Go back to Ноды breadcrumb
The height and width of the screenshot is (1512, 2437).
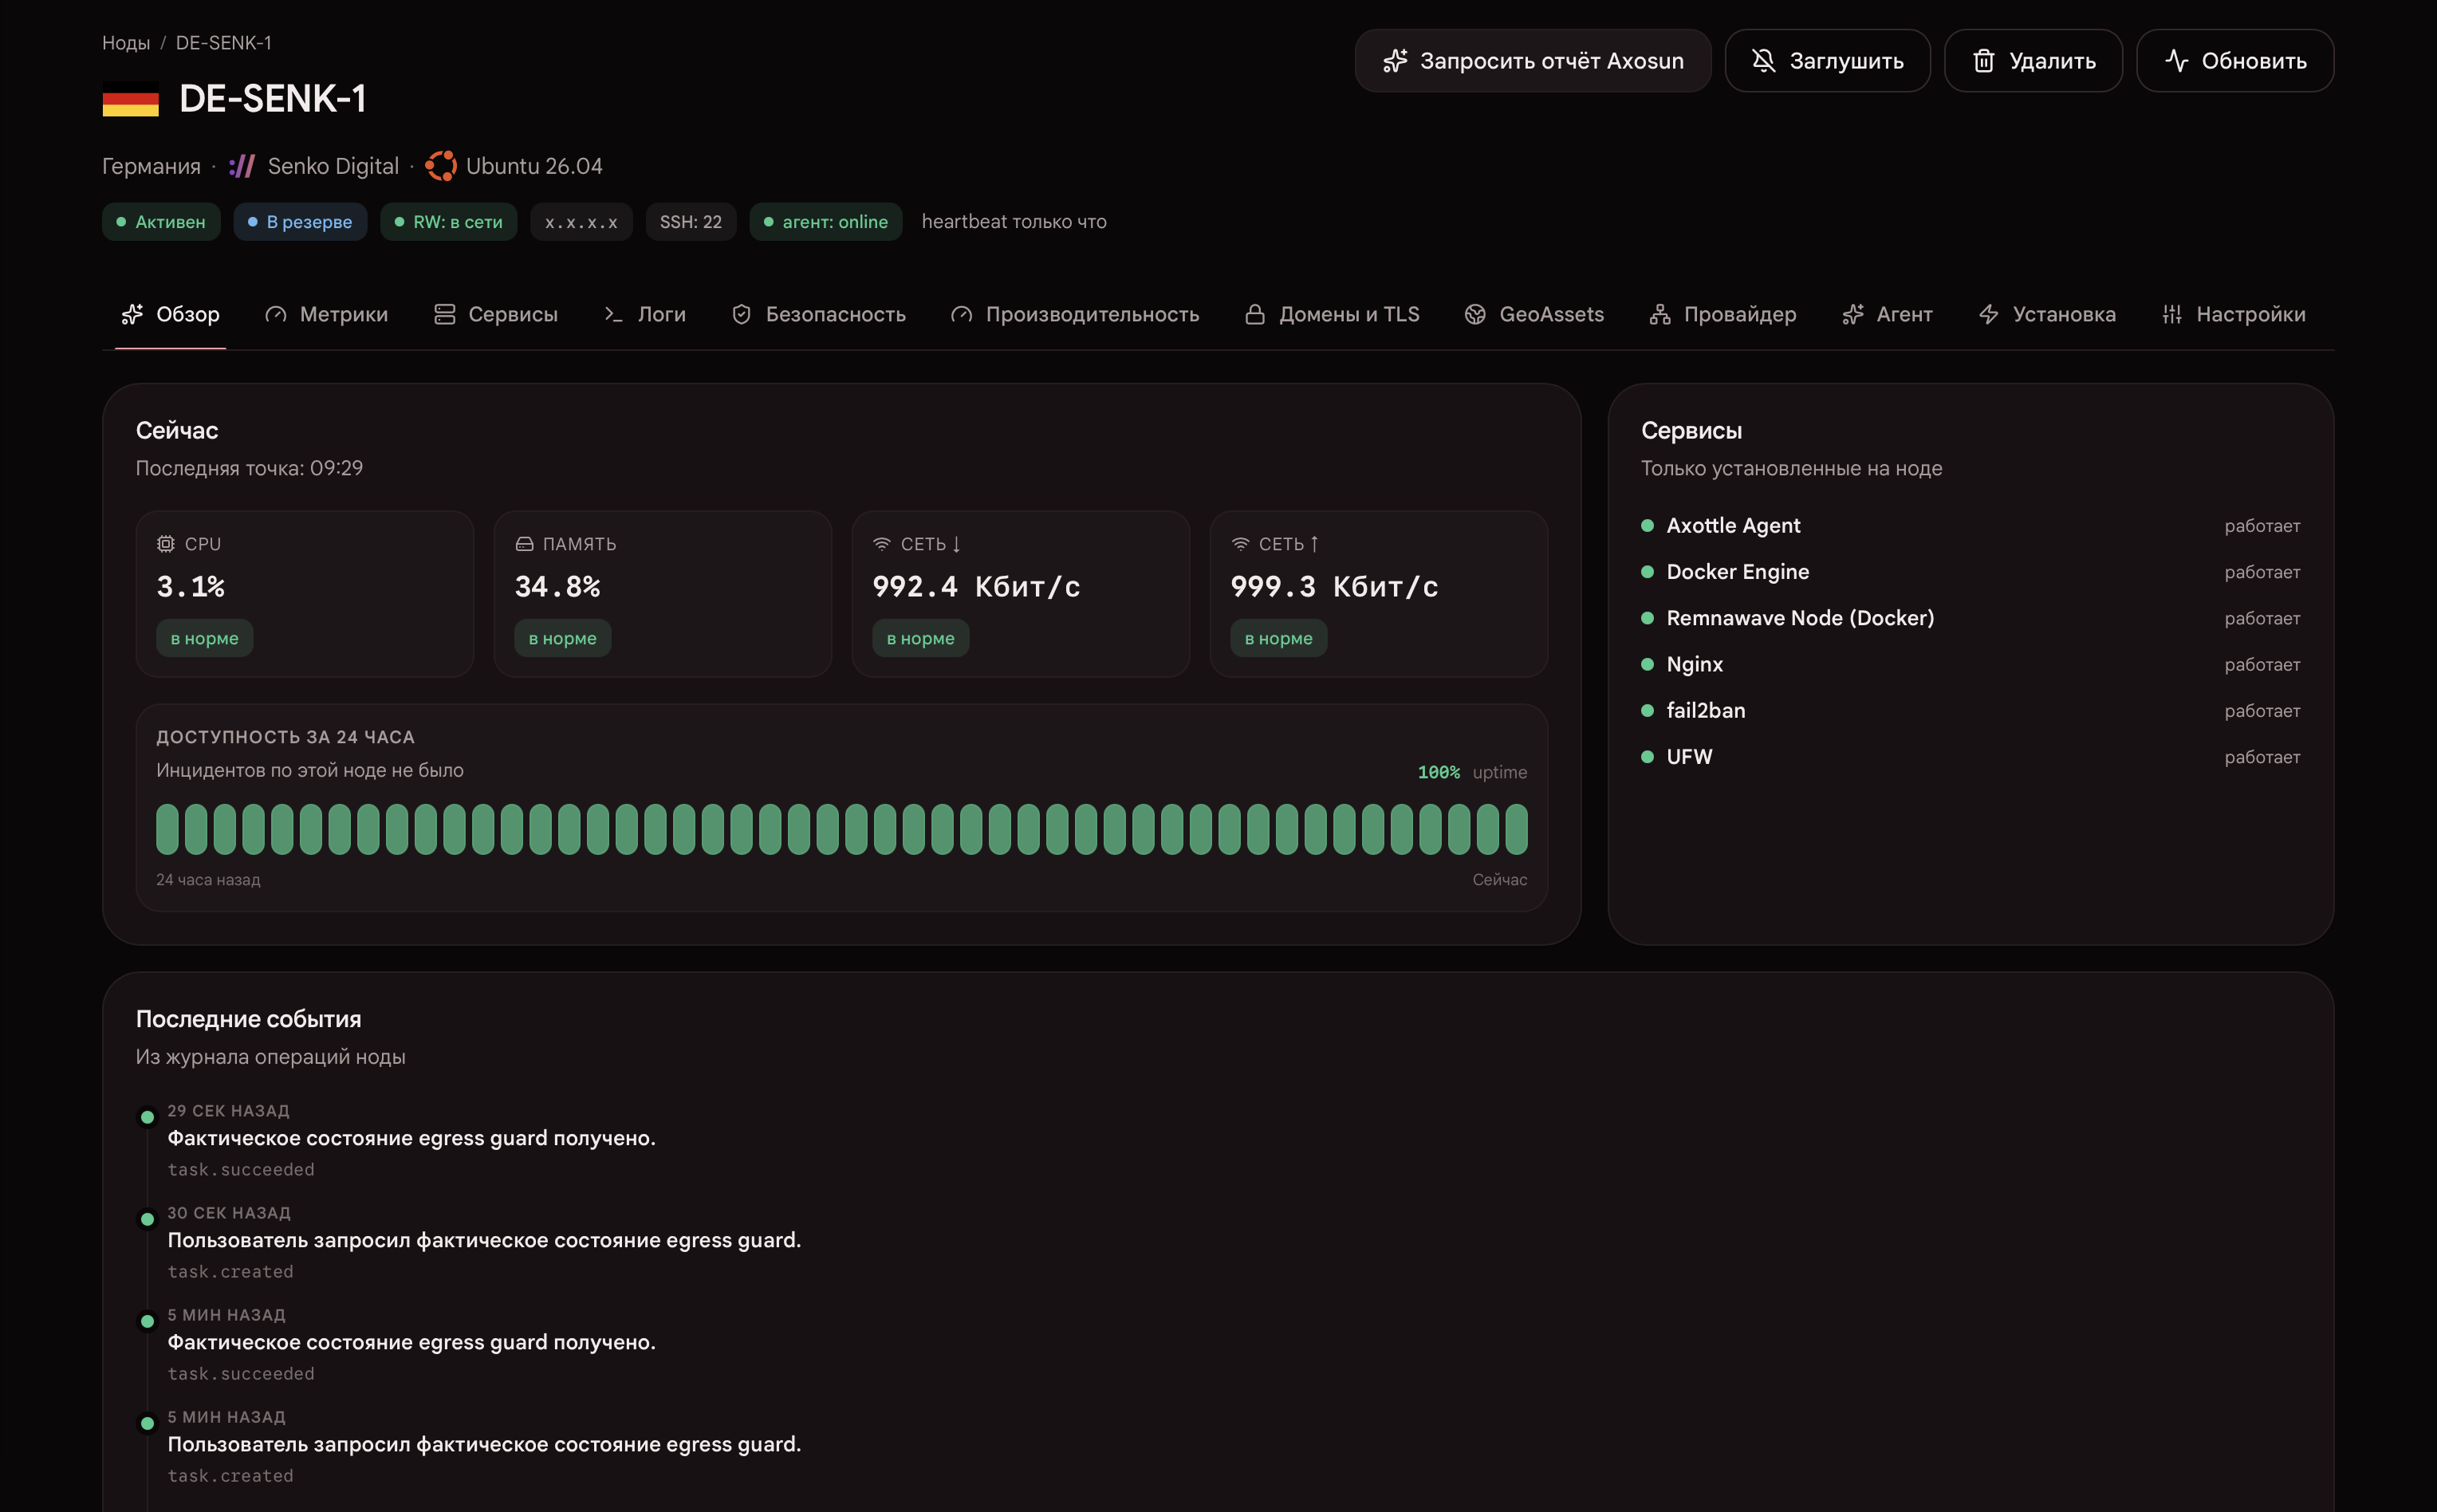[x=126, y=43]
